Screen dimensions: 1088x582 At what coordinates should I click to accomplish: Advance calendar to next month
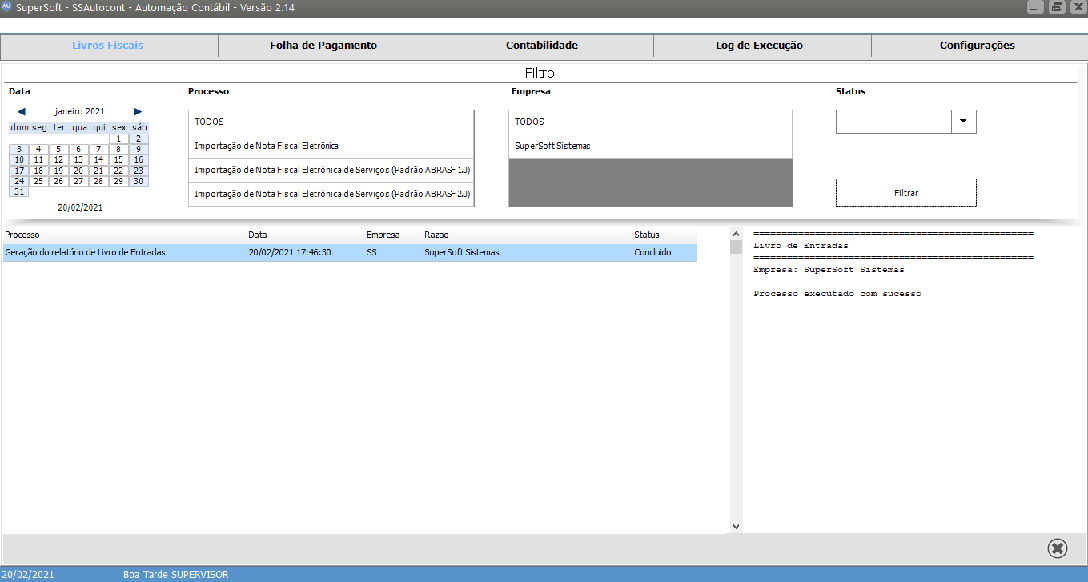point(138,112)
